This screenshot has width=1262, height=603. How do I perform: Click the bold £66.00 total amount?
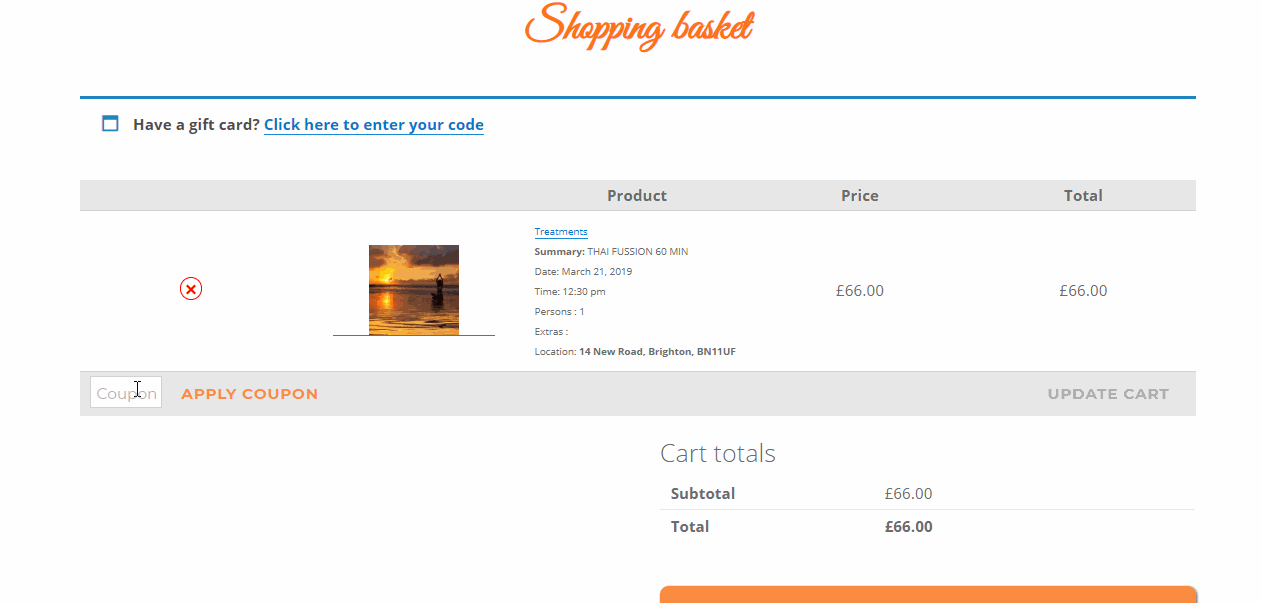coord(909,527)
